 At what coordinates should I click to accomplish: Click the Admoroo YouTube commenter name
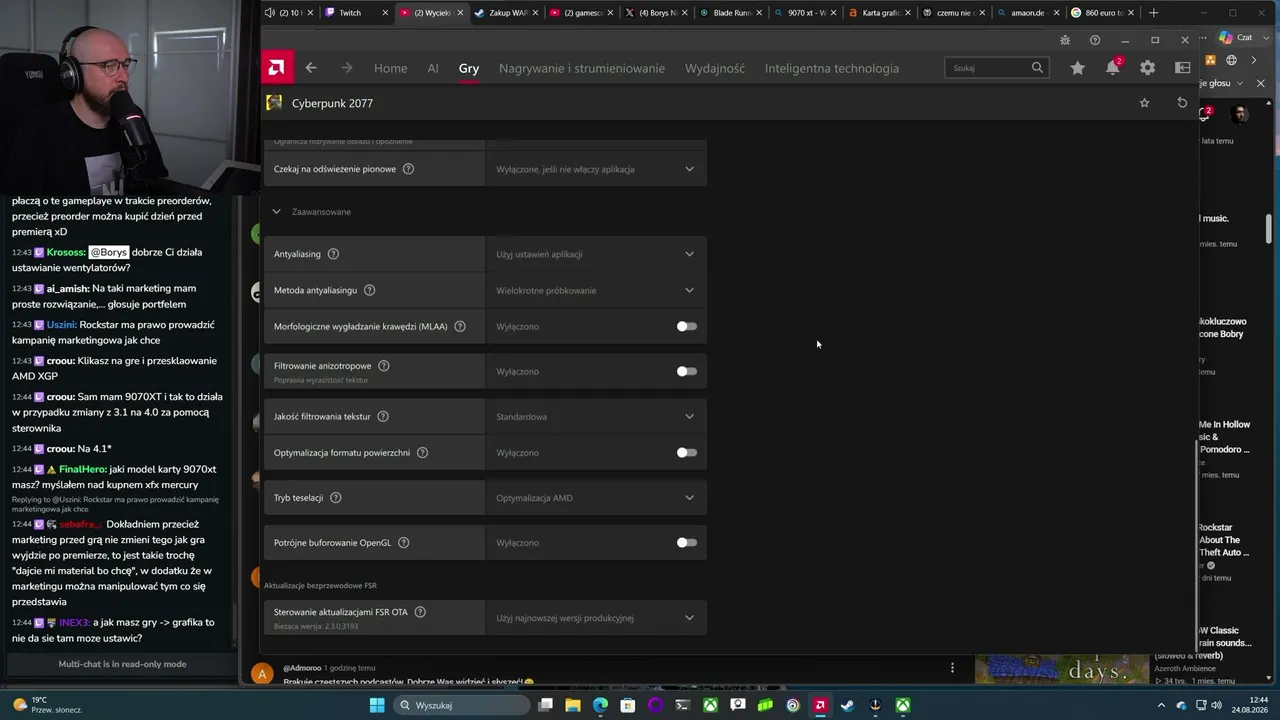click(302, 668)
